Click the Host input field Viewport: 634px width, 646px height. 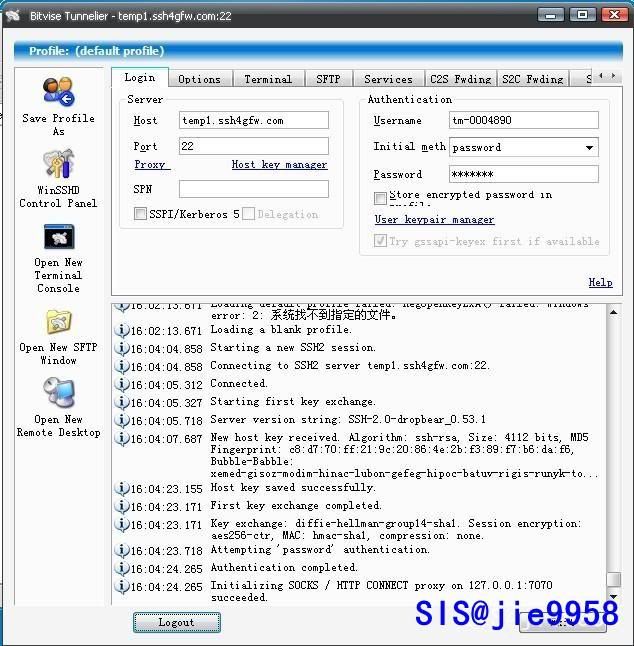click(254, 120)
